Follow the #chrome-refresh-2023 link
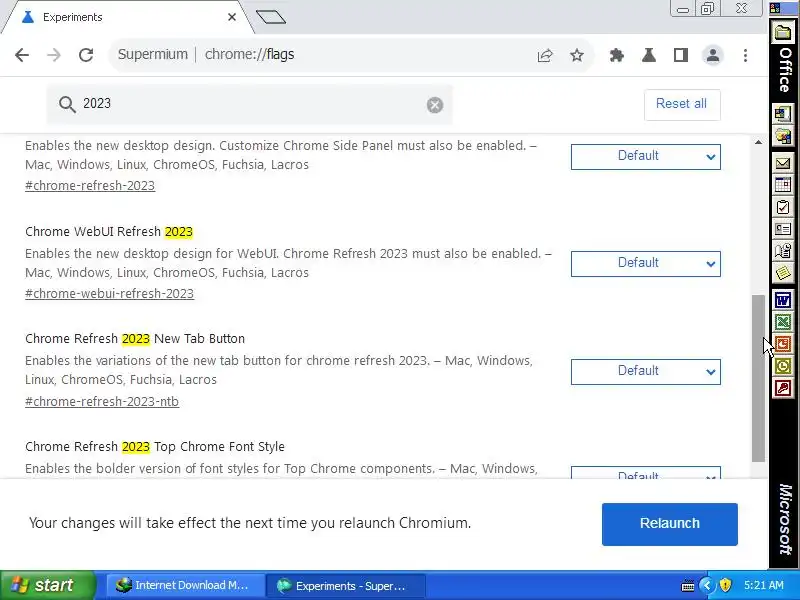 tap(90, 186)
